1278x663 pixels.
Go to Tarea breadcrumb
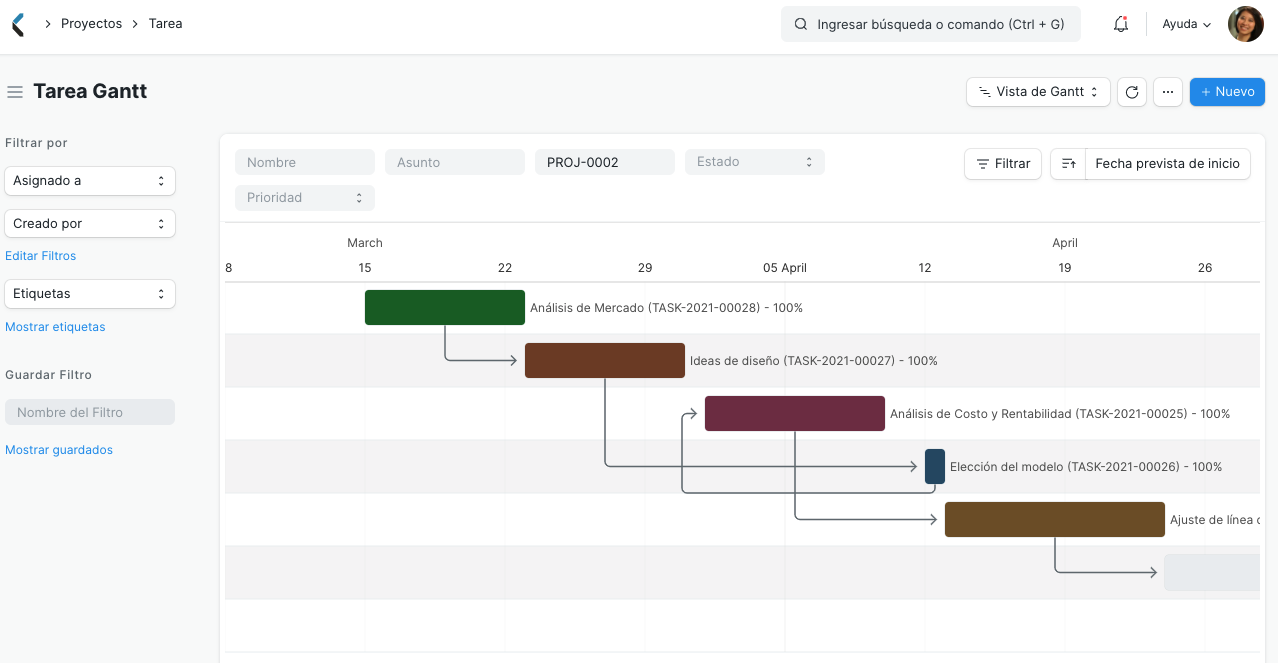[x=166, y=24]
